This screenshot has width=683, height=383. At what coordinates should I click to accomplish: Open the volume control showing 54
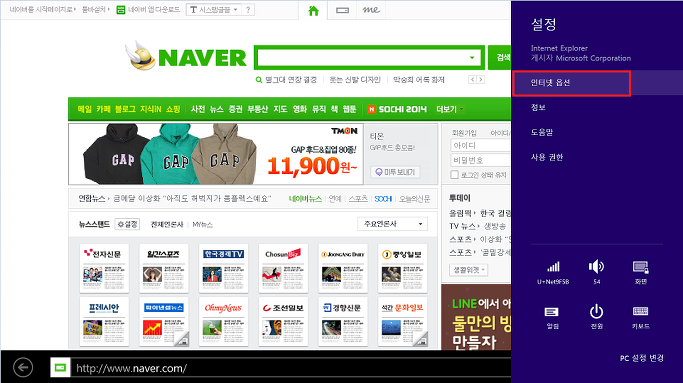click(x=596, y=272)
